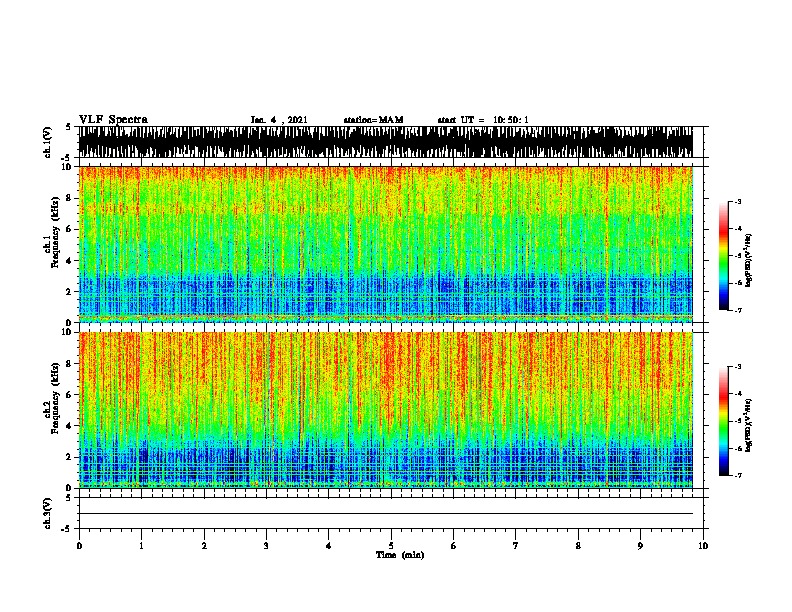This screenshot has height=612, width=792.
Task: Click the ch.2 "Frequency (kHz)" axis label
Action: [55, 398]
